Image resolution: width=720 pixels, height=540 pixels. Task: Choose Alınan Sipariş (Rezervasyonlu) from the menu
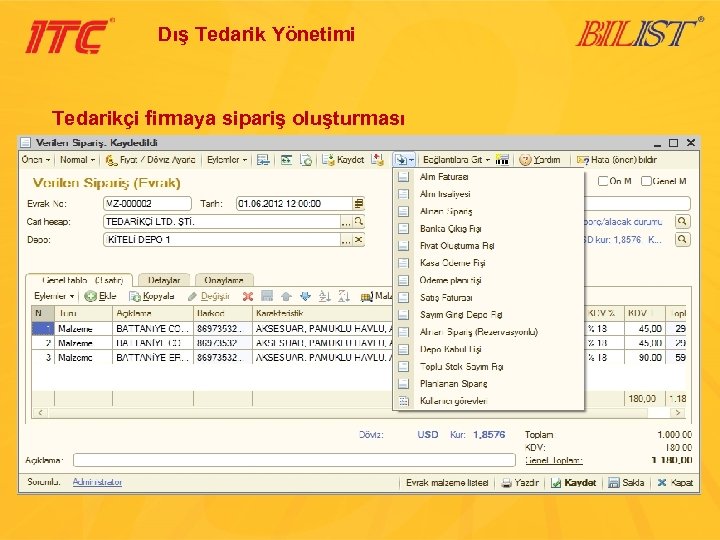pyautogui.click(x=489, y=332)
